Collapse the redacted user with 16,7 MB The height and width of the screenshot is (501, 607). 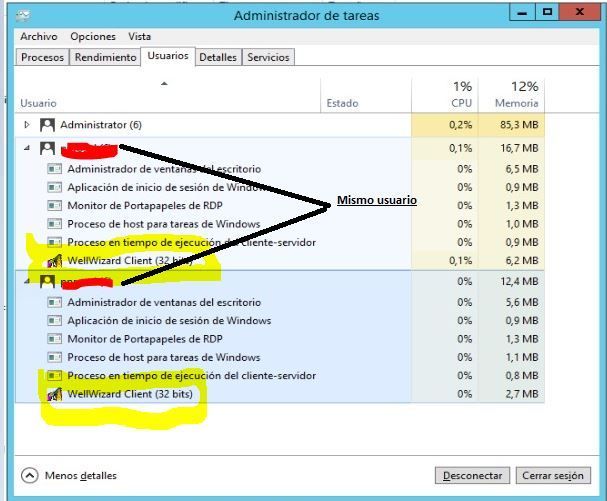coord(27,148)
